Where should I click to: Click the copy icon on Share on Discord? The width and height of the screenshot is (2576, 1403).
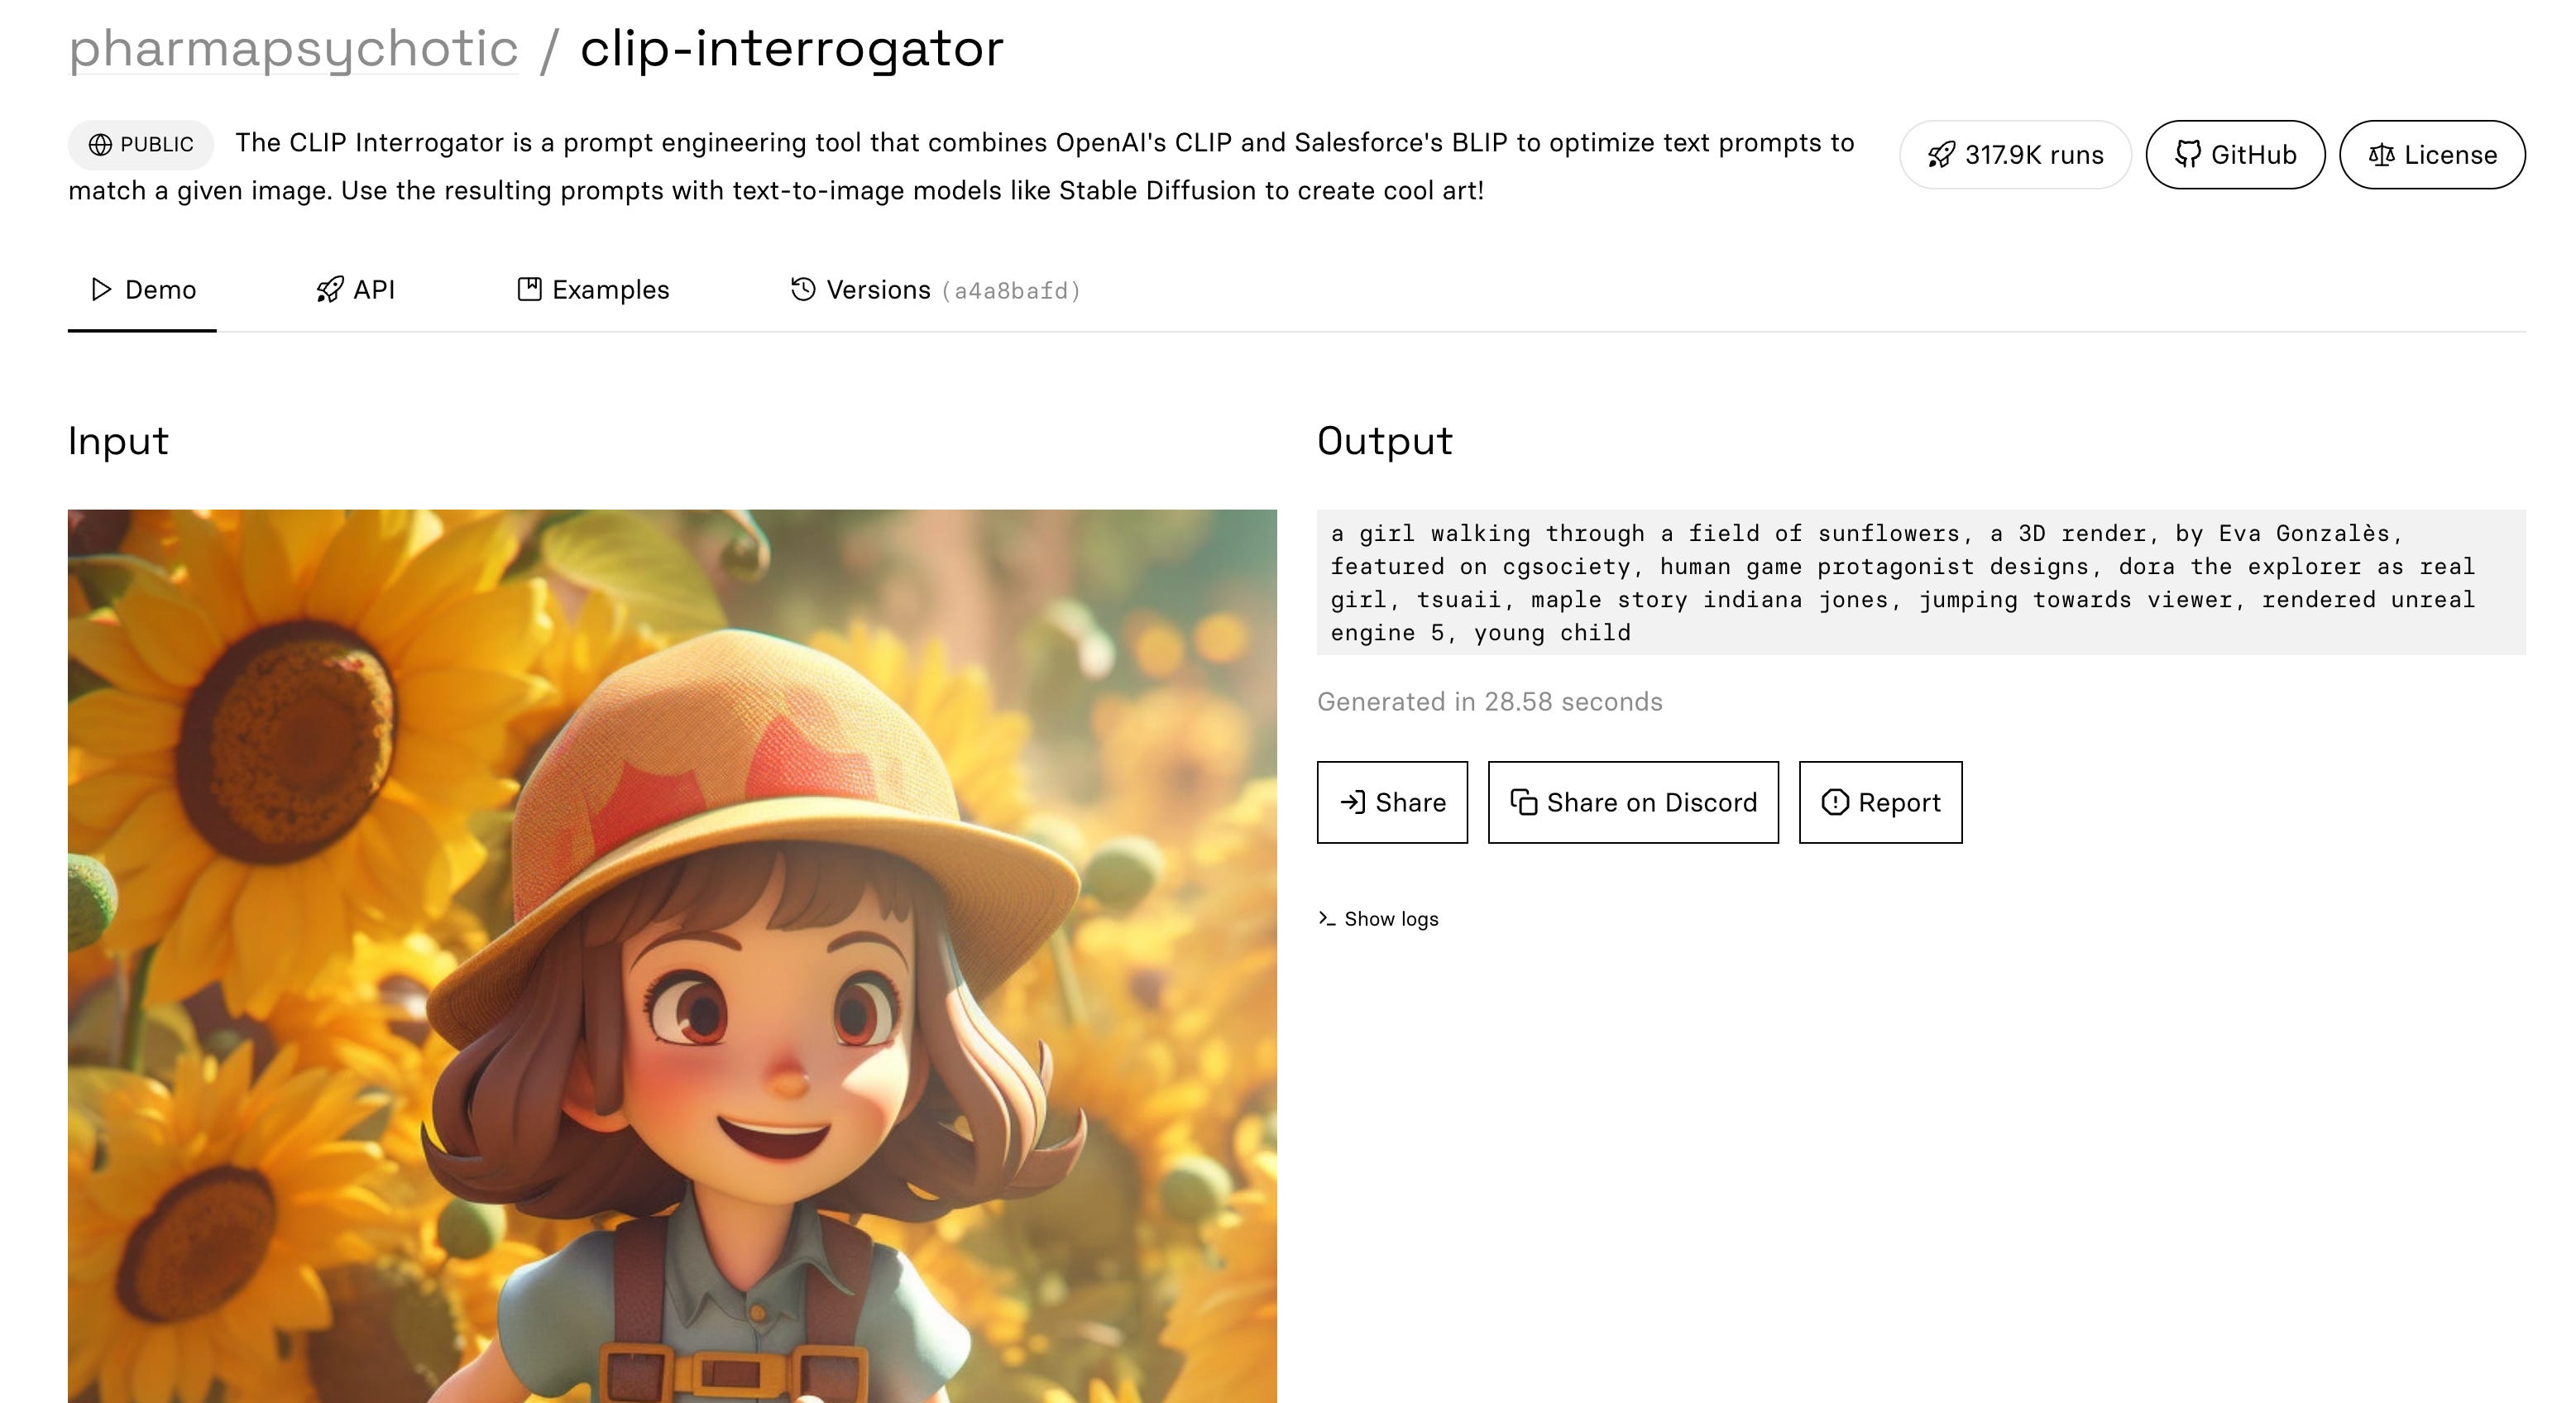[x=1524, y=802]
